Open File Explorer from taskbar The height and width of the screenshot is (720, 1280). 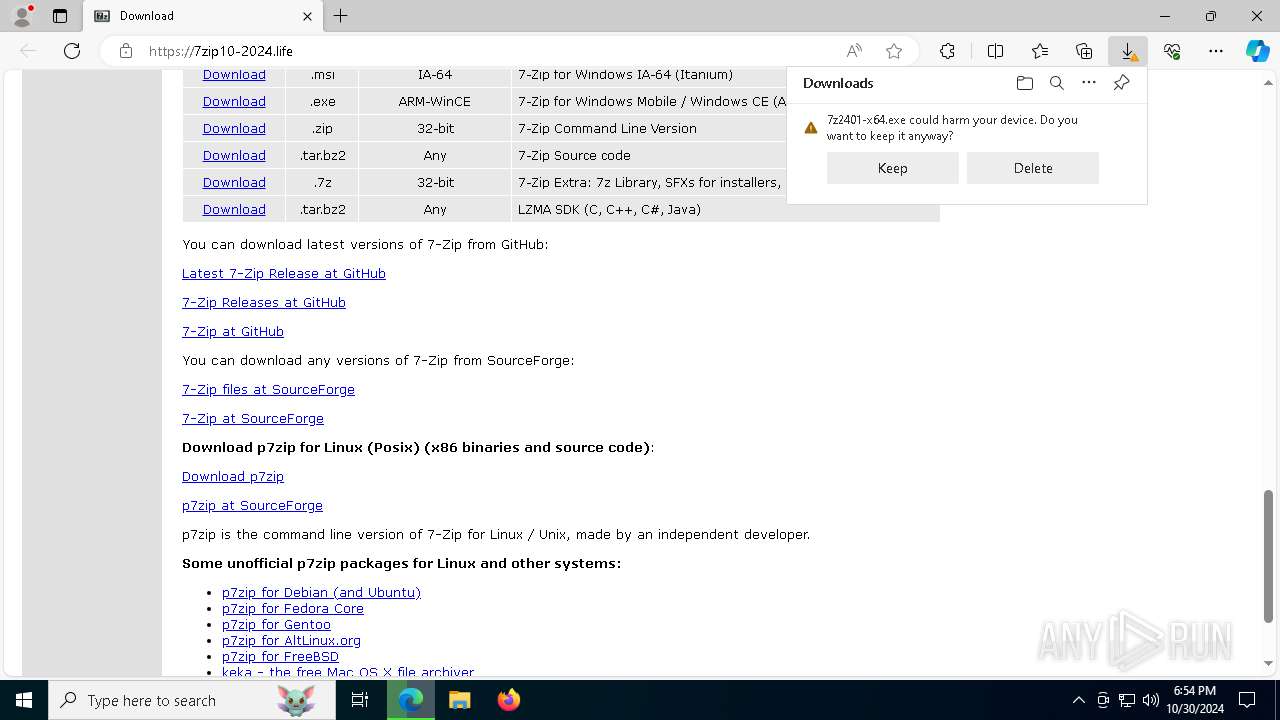[459, 700]
